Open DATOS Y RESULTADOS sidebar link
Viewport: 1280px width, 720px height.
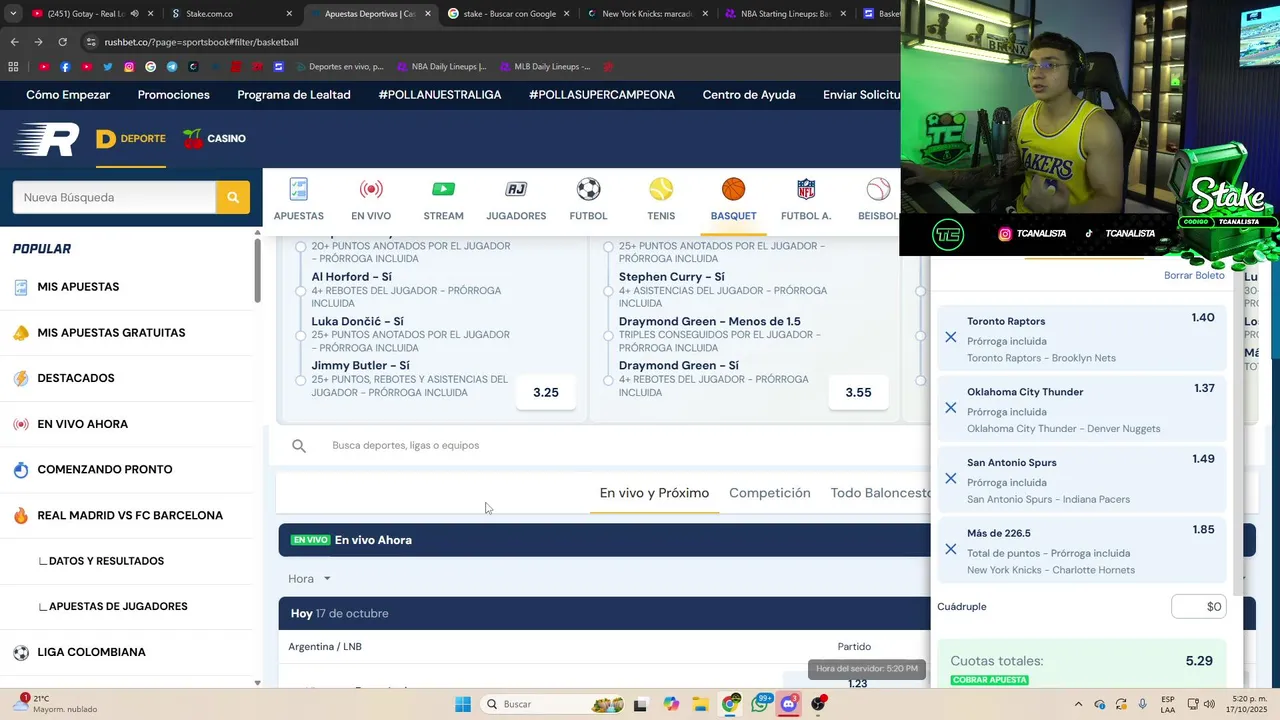[106, 561]
